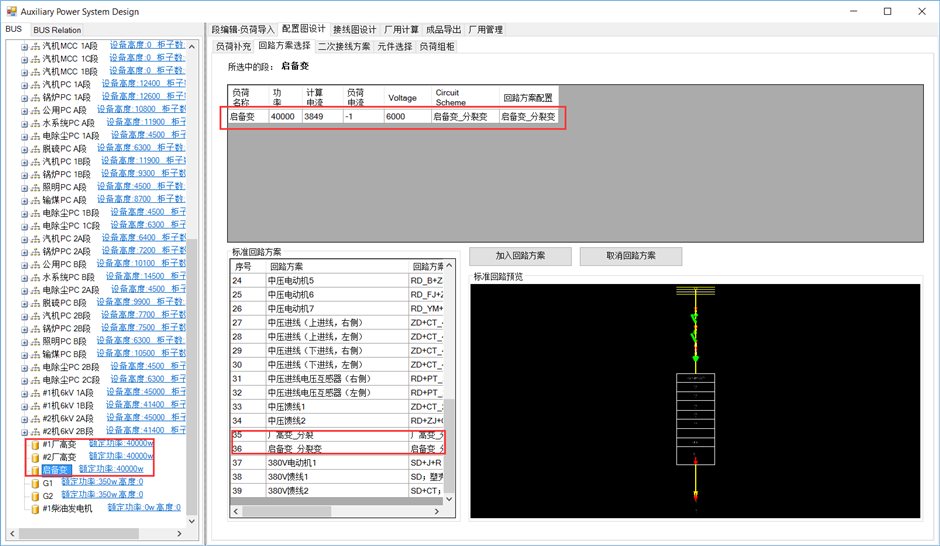Click the bus icon beside 公用PC A段
This screenshot has width=940, height=546.
point(35,110)
